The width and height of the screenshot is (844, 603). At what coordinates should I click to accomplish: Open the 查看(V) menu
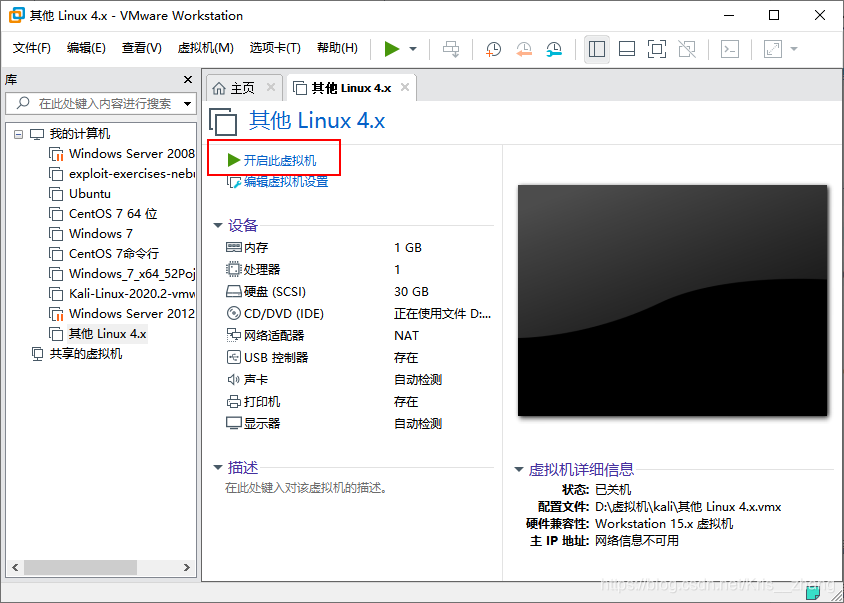[x=142, y=48]
